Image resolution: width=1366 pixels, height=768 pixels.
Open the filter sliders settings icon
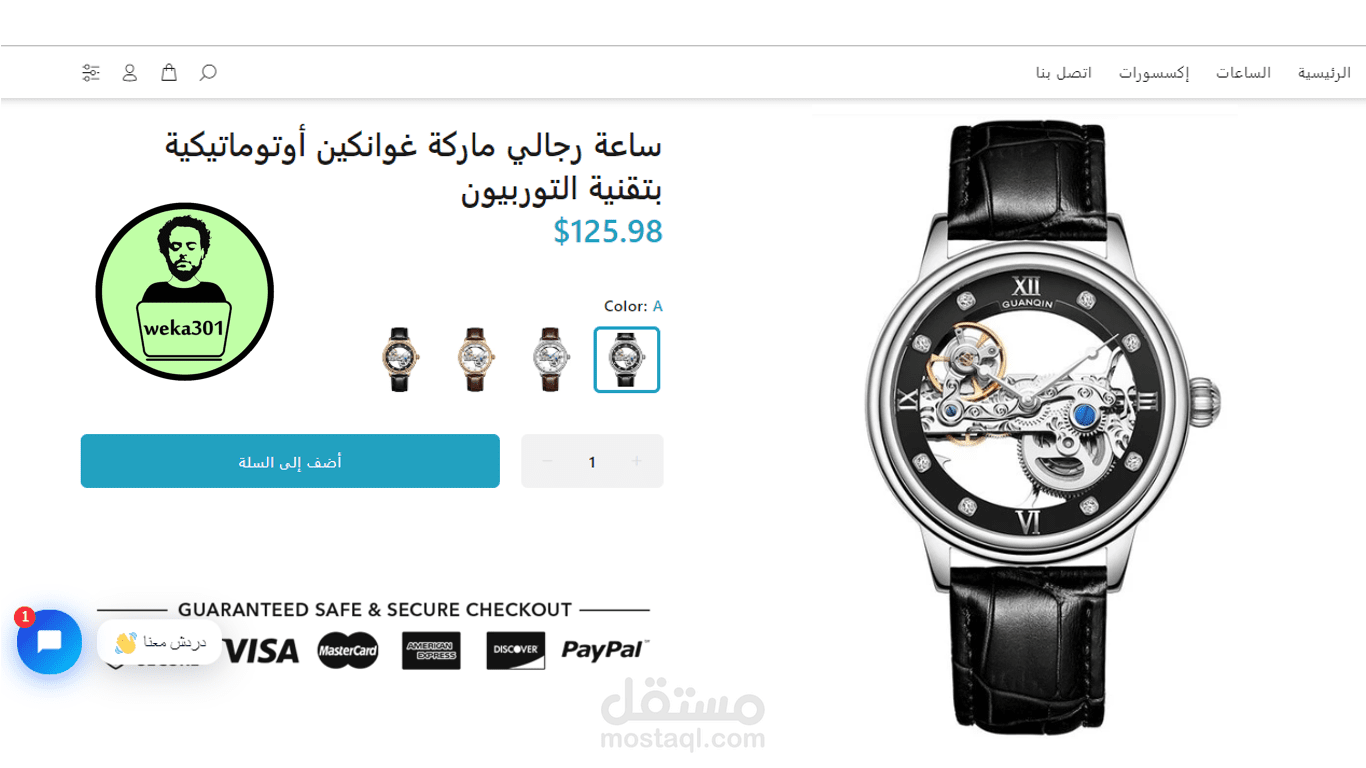[91, 73]
